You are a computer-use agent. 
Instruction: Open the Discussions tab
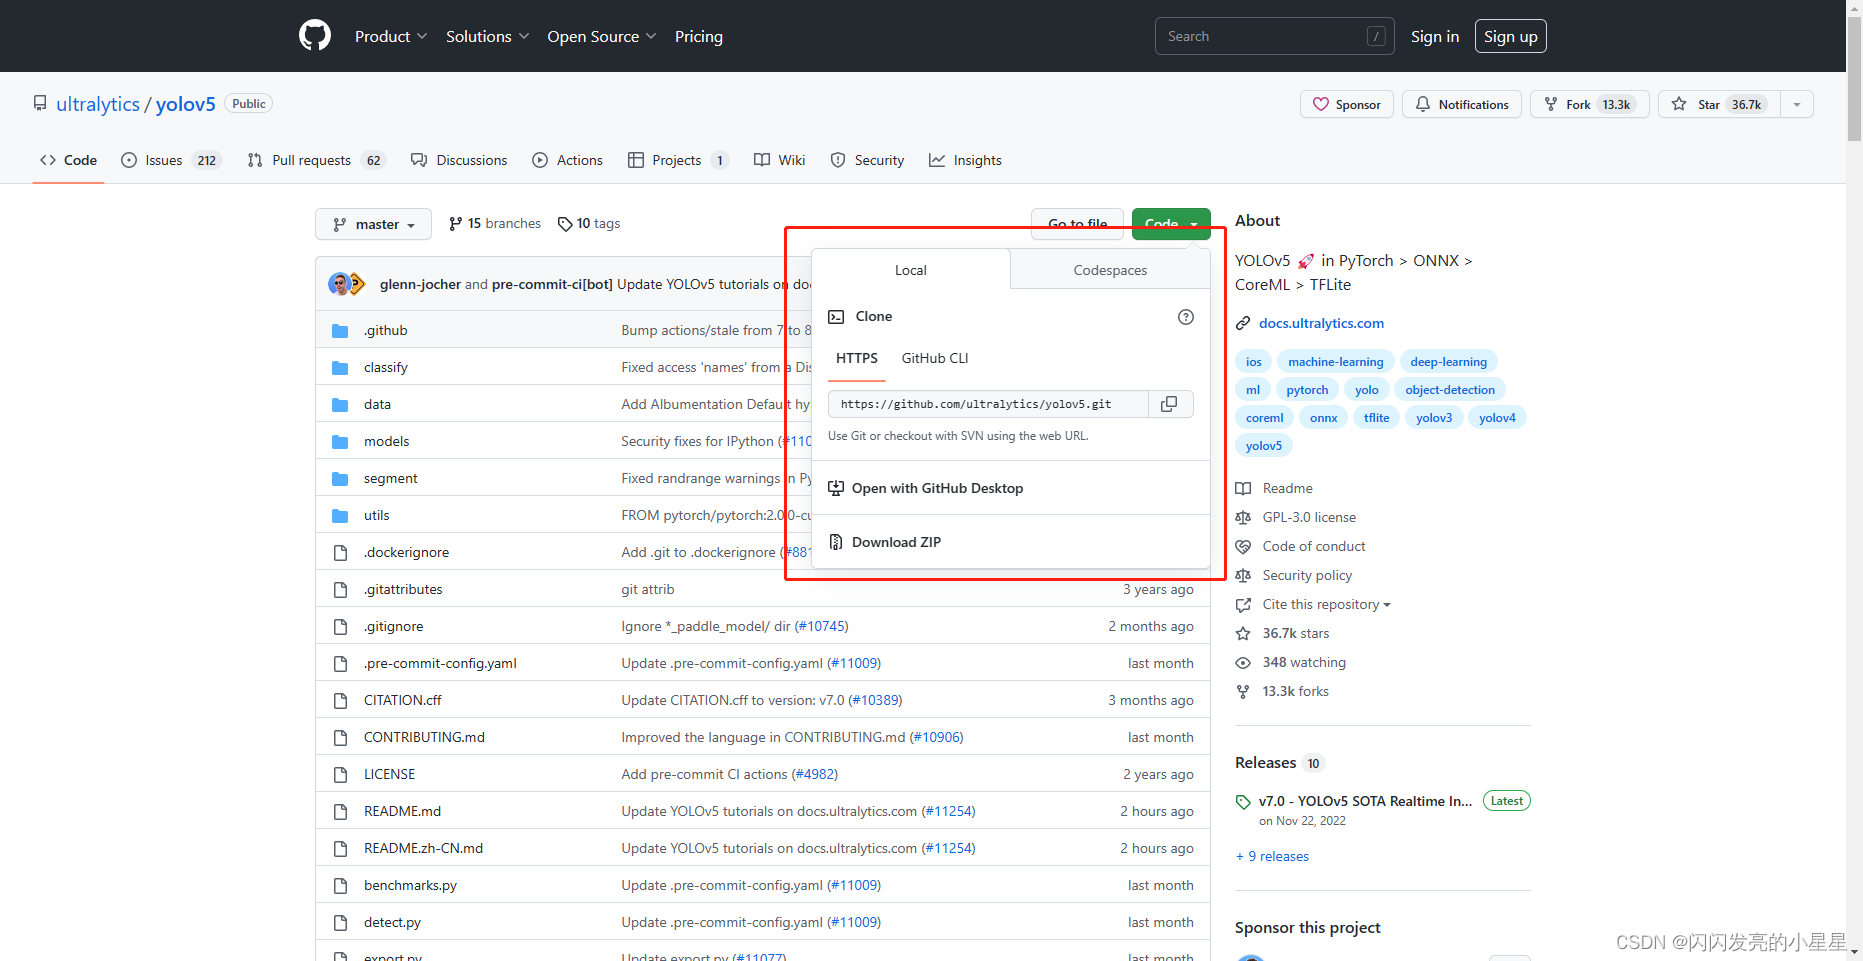[459, 160]
